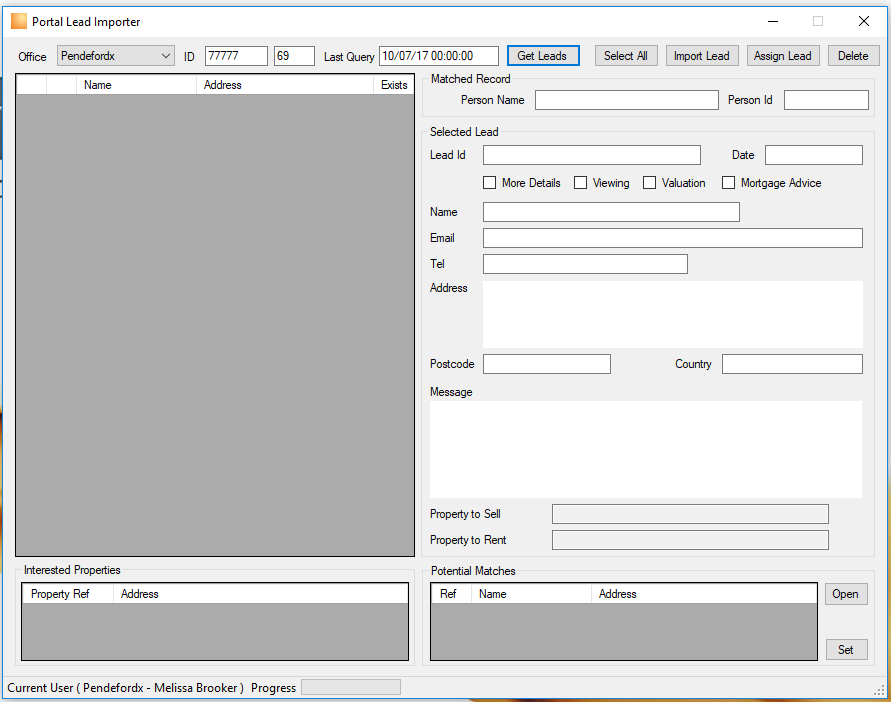Image resolution: width=891 pixels, height=702 pixels.
Task: Click the Assign Lead button
Action: pos(782,56)
